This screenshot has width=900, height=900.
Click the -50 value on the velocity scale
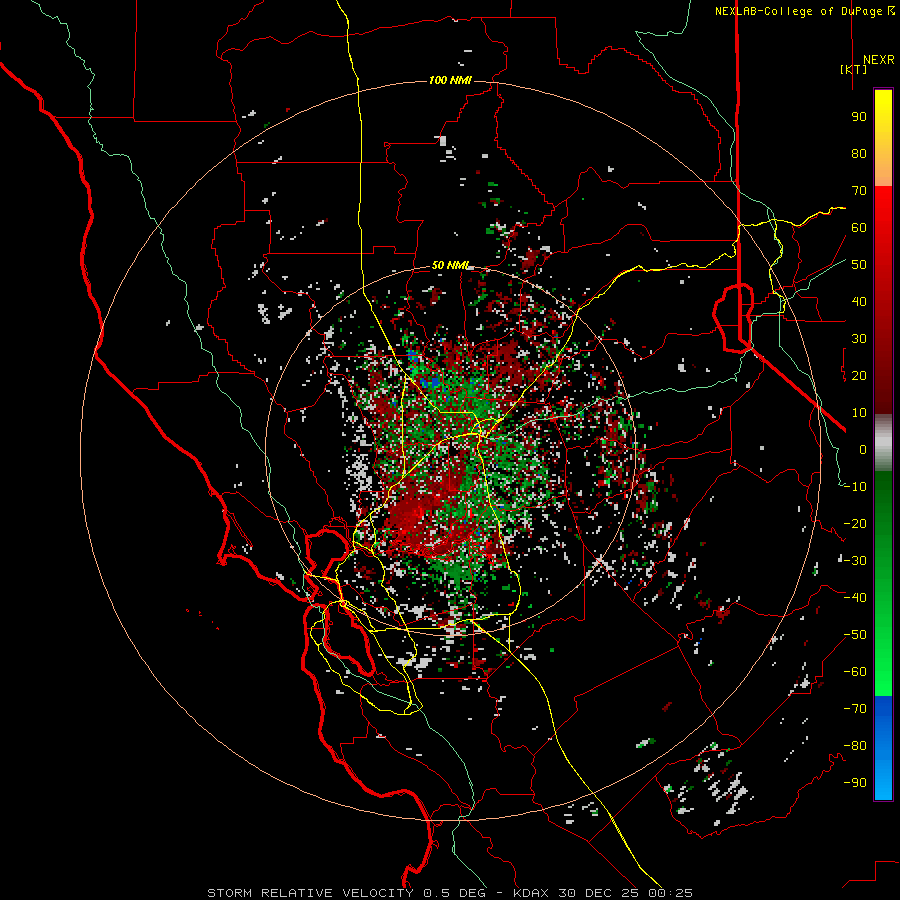855,635
